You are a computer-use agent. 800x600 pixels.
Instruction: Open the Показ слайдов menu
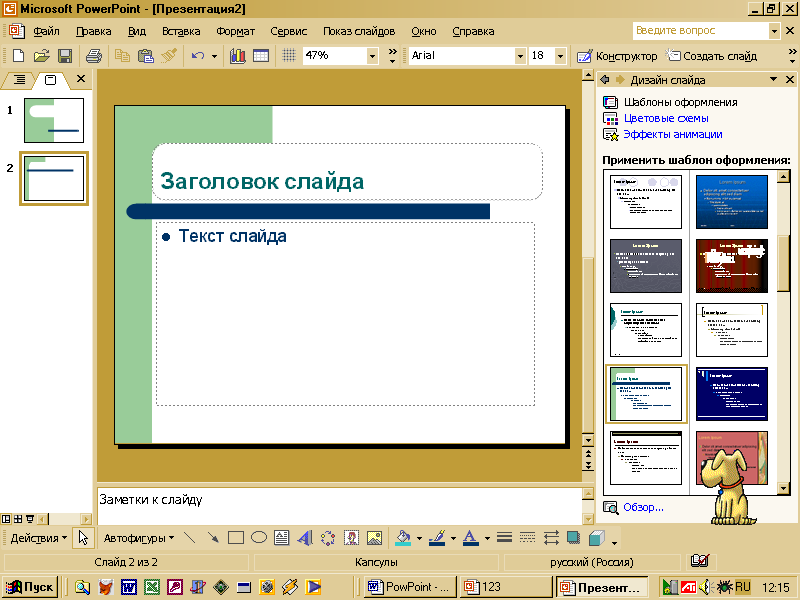click(359, 31)
